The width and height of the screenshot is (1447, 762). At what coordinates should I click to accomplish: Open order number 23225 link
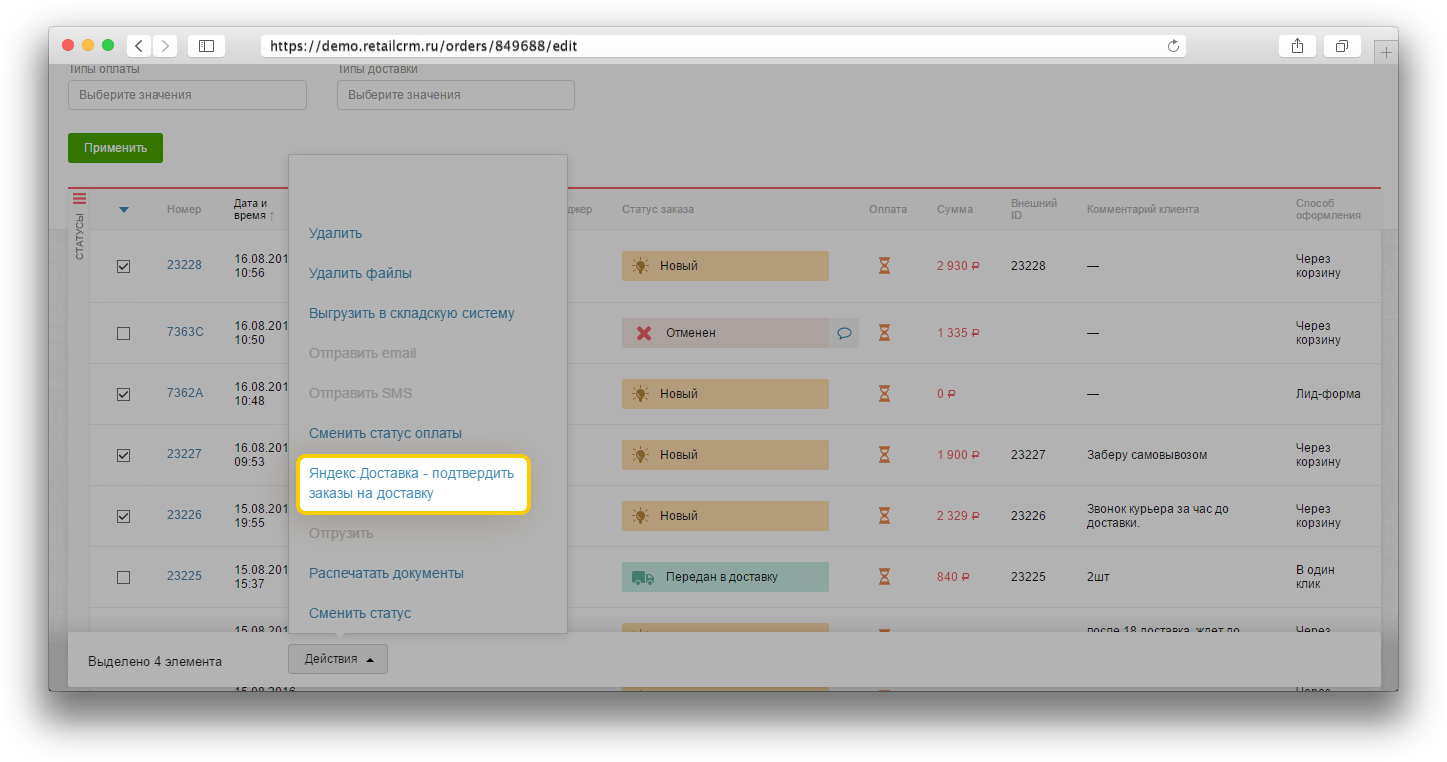pos(184,576)
